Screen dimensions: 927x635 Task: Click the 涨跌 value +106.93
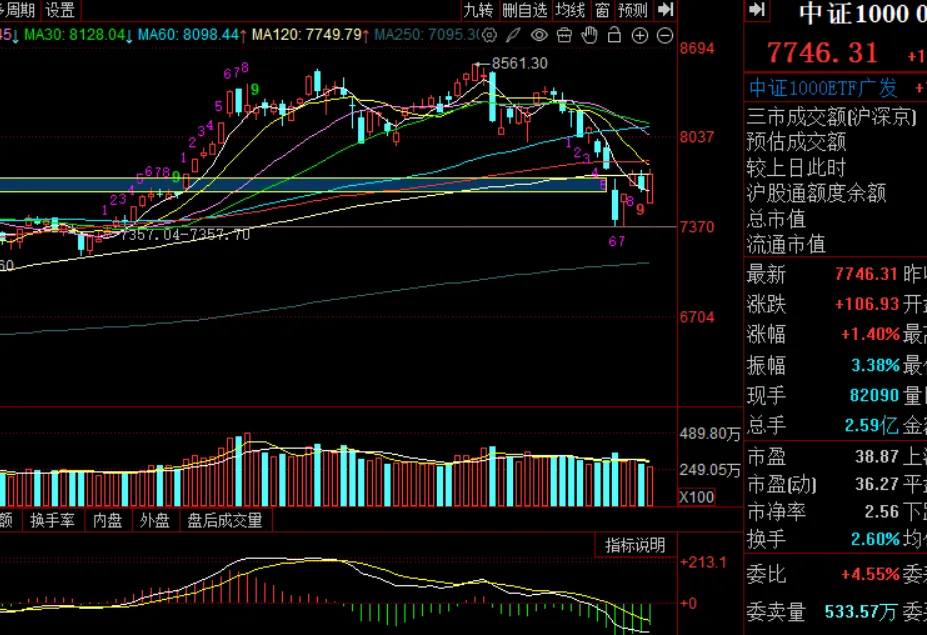[867, 304]
